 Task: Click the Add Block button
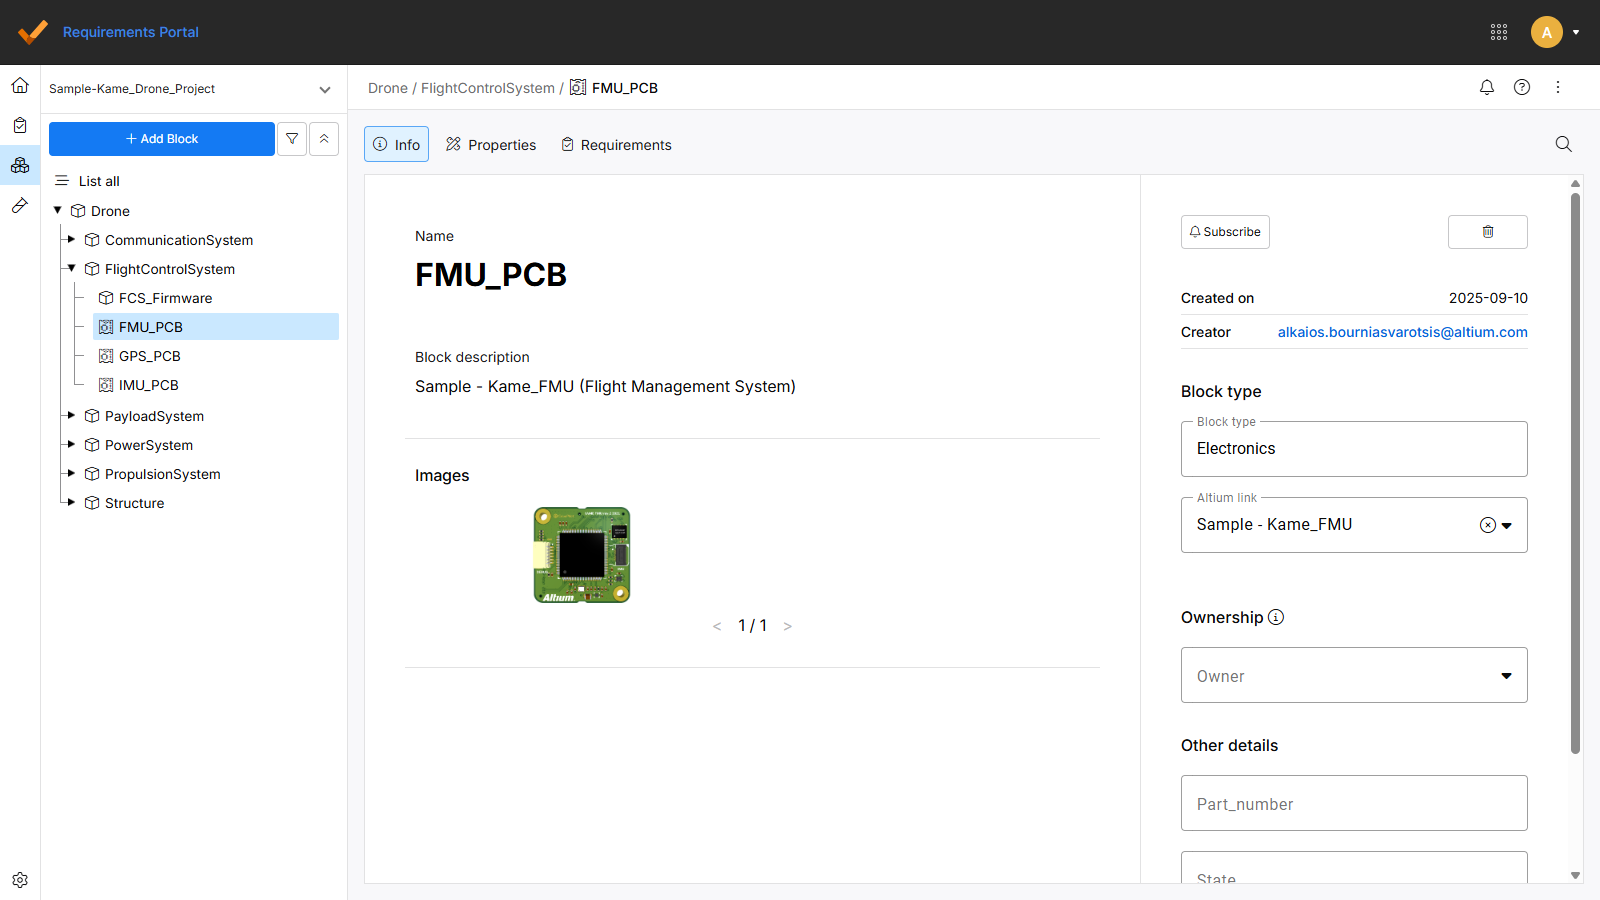(x=162, y=139)
